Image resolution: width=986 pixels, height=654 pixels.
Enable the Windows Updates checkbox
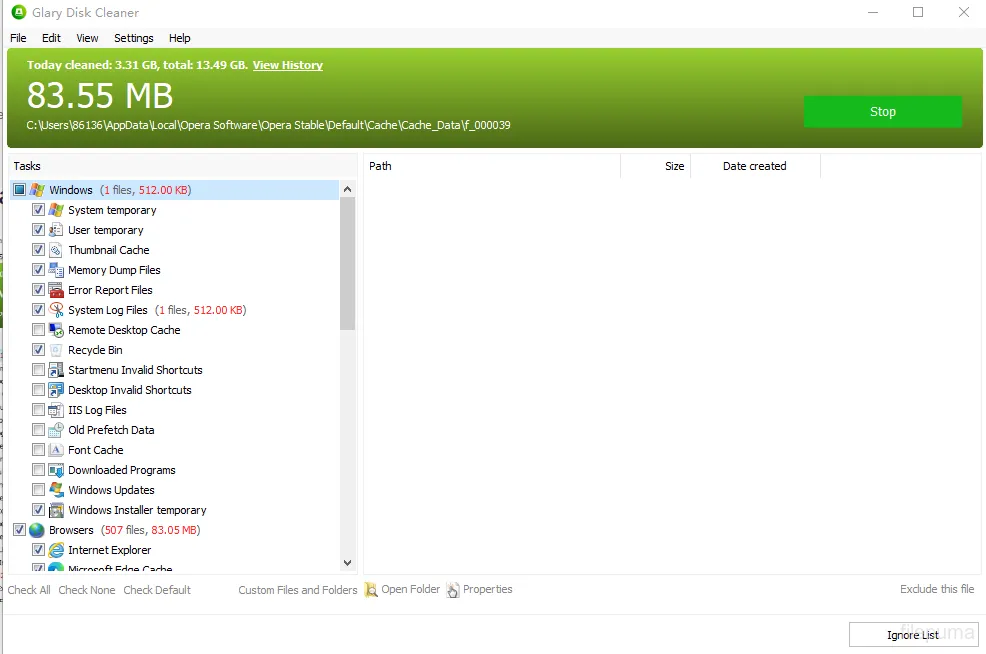[38, 490]
